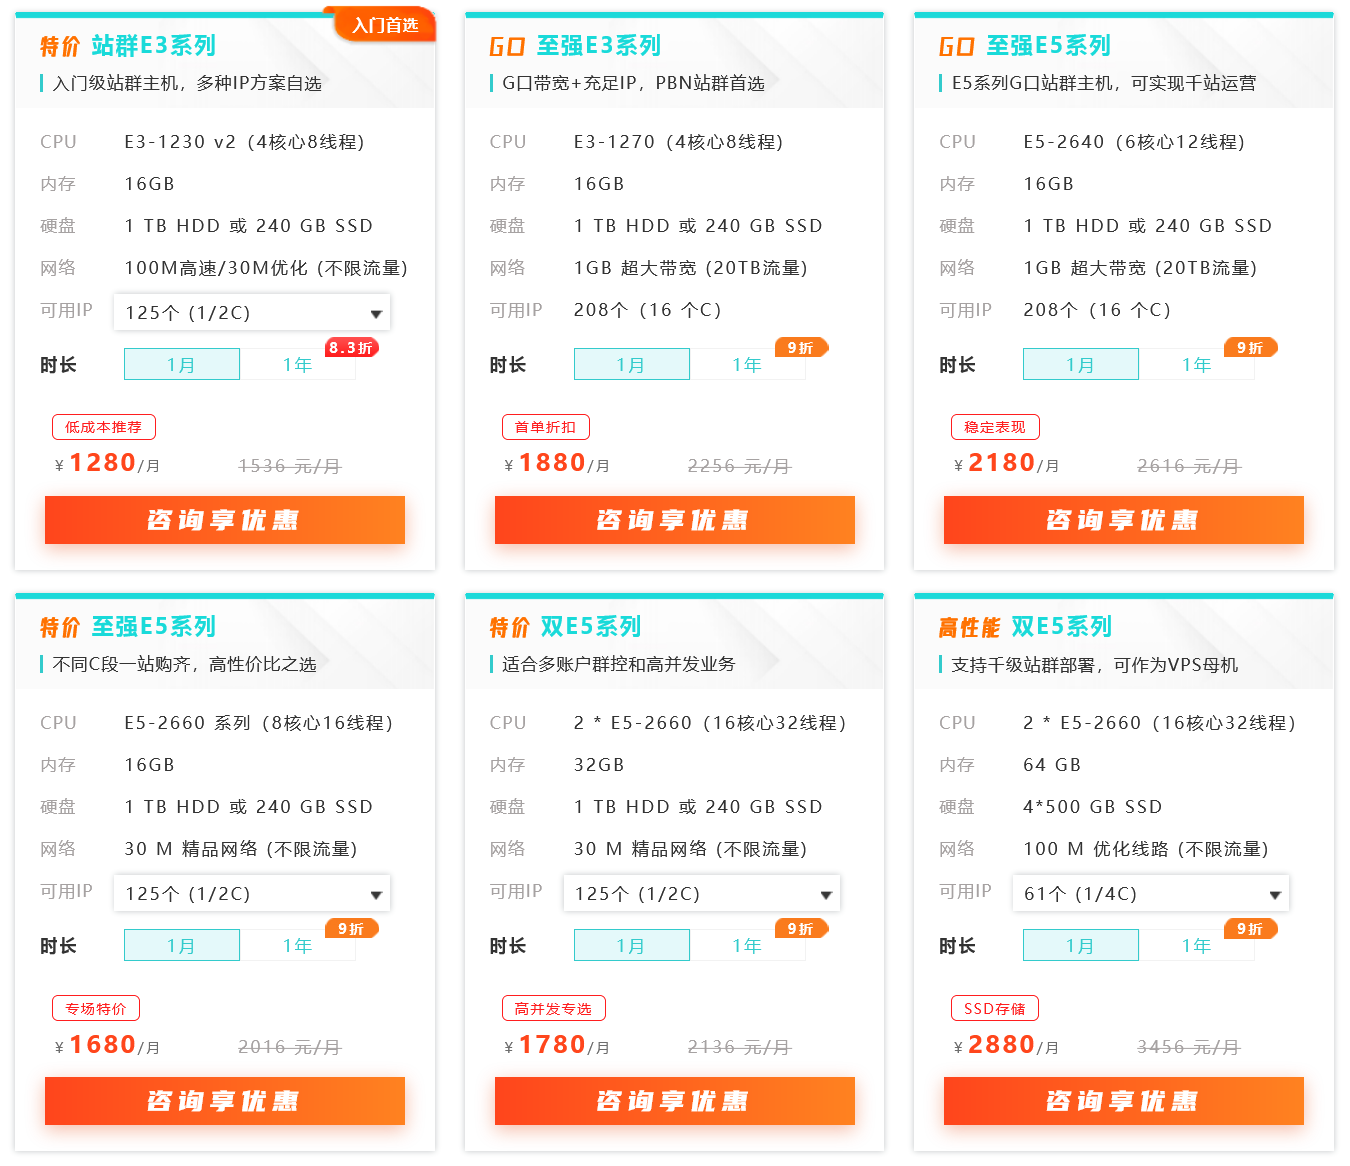This screenshot has height=1166, width=1350.
Task: Open 可用IP dropdown on 特价 至强E5系列
Action: [x=252, y=893]
